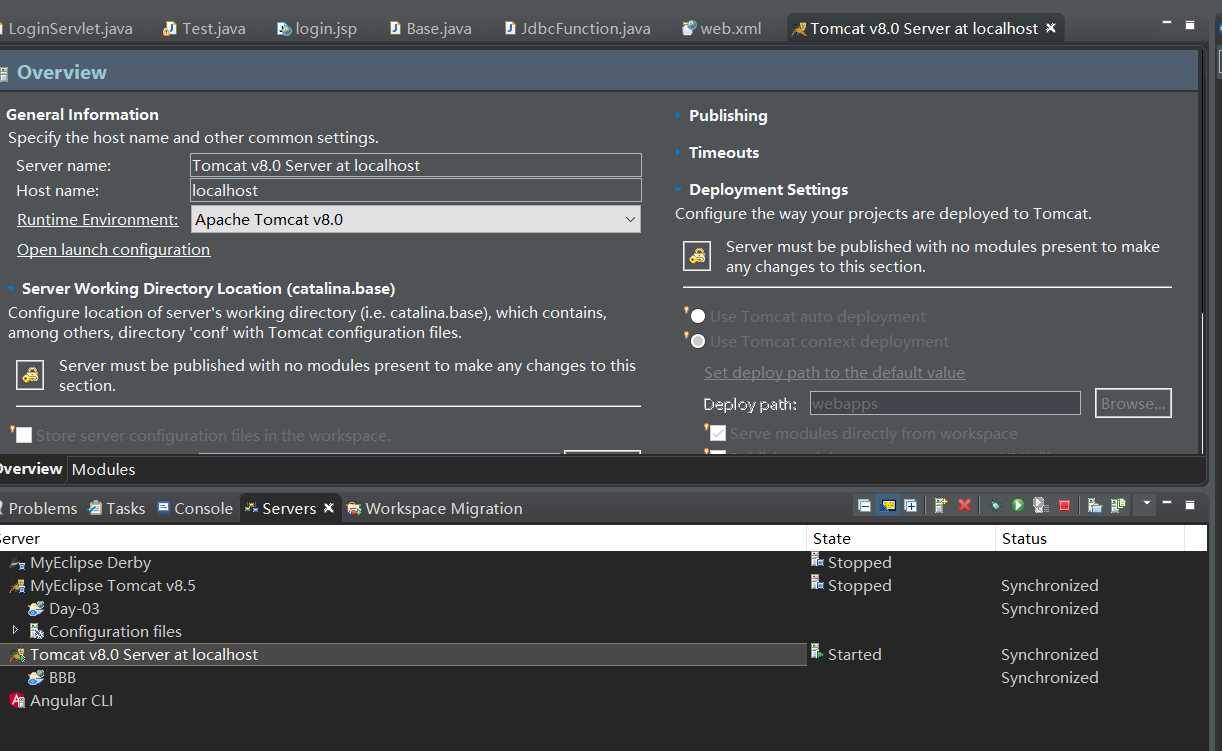
Task: Click Open launch configuration link
Action: [113, 249]
